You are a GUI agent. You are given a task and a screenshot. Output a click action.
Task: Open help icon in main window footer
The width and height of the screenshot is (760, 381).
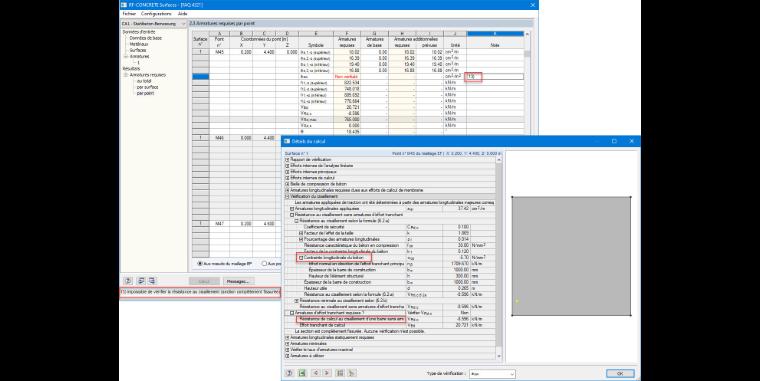point(128,281)
